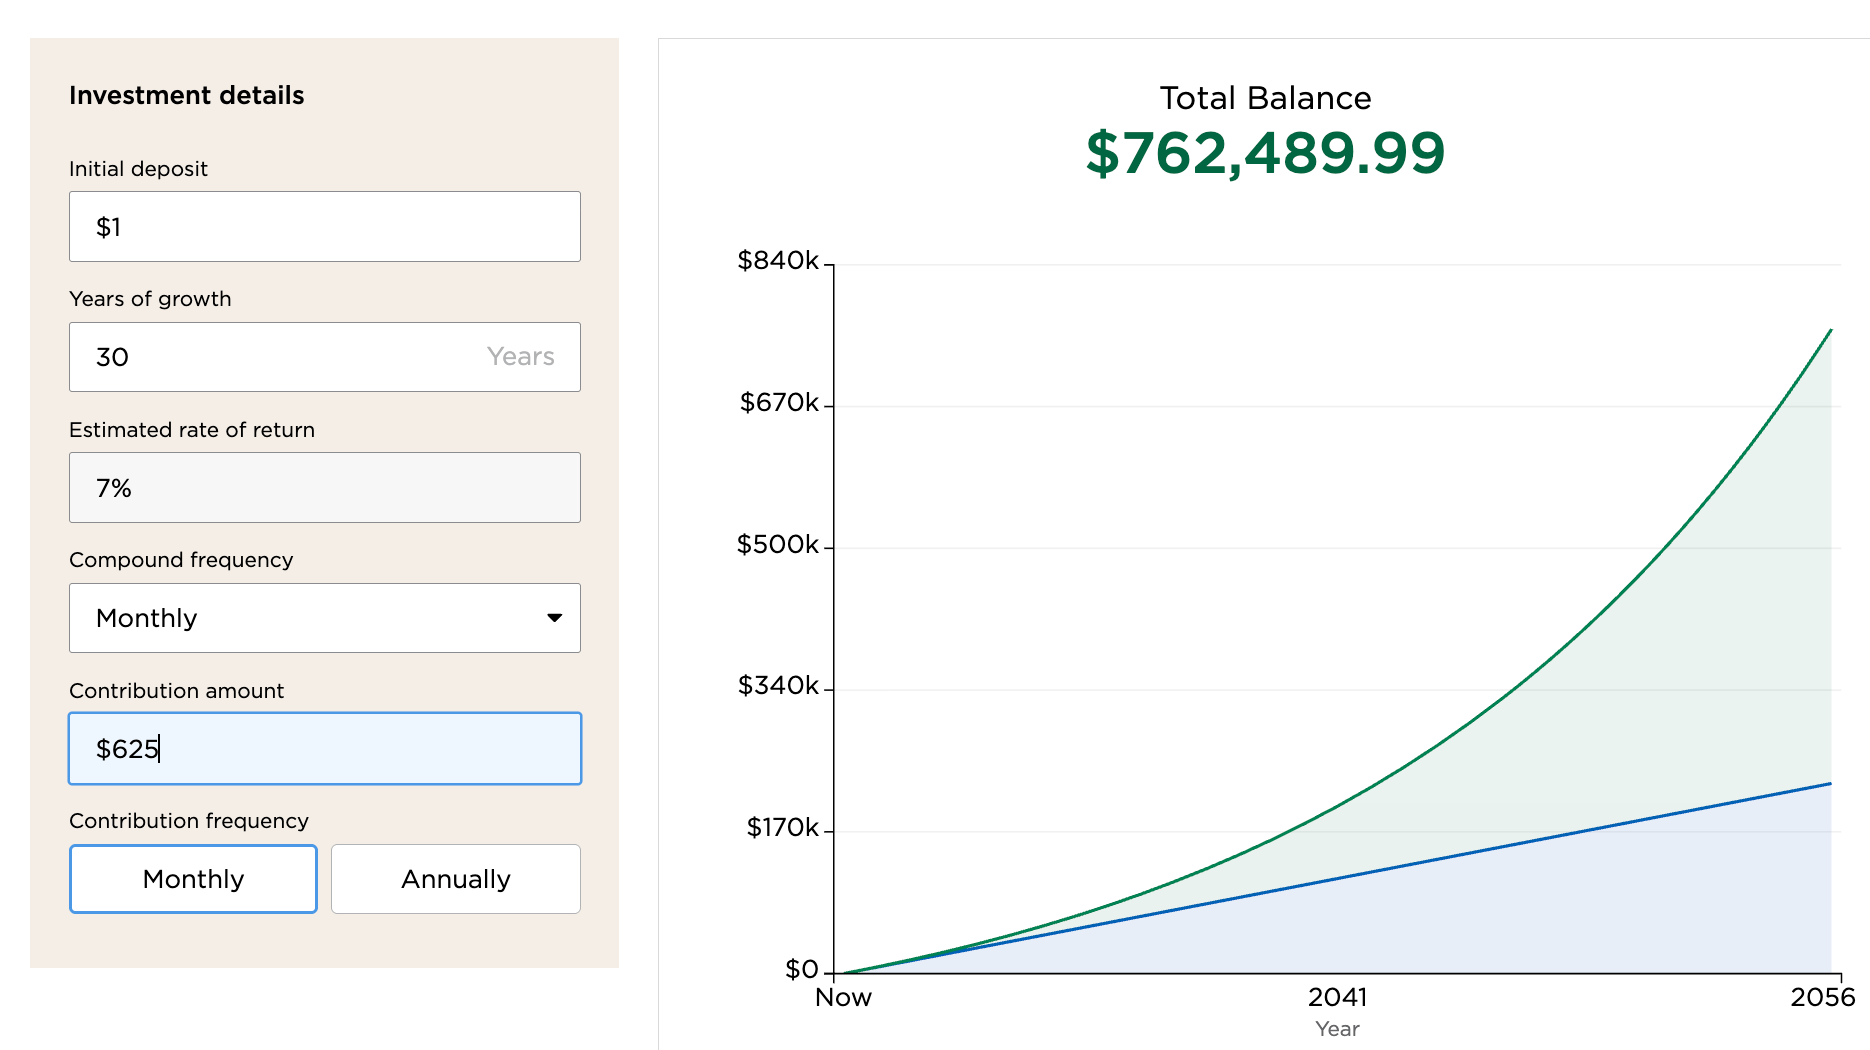This screenshot has width=1870, height=1050.
Task: Click the Investment details heading
Action: coord(186,96)
